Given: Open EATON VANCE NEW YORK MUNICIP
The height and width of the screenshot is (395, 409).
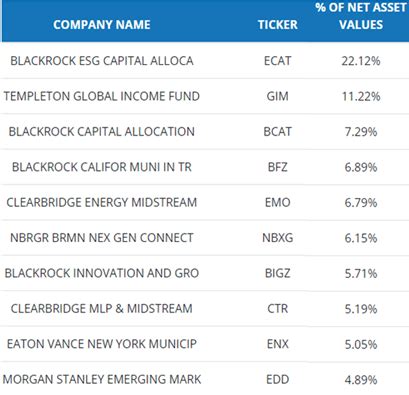Looking at the screenshot, I should (102, 344).
